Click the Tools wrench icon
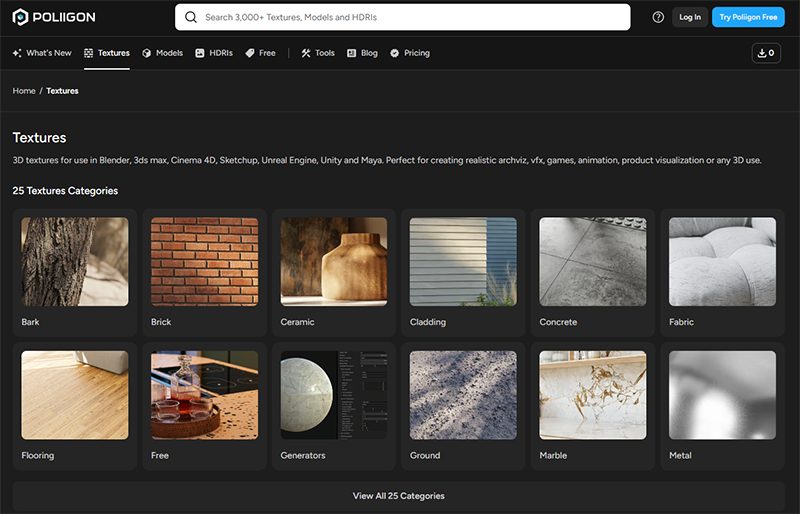Screen dimensions: 800x514 coord(306,53)
